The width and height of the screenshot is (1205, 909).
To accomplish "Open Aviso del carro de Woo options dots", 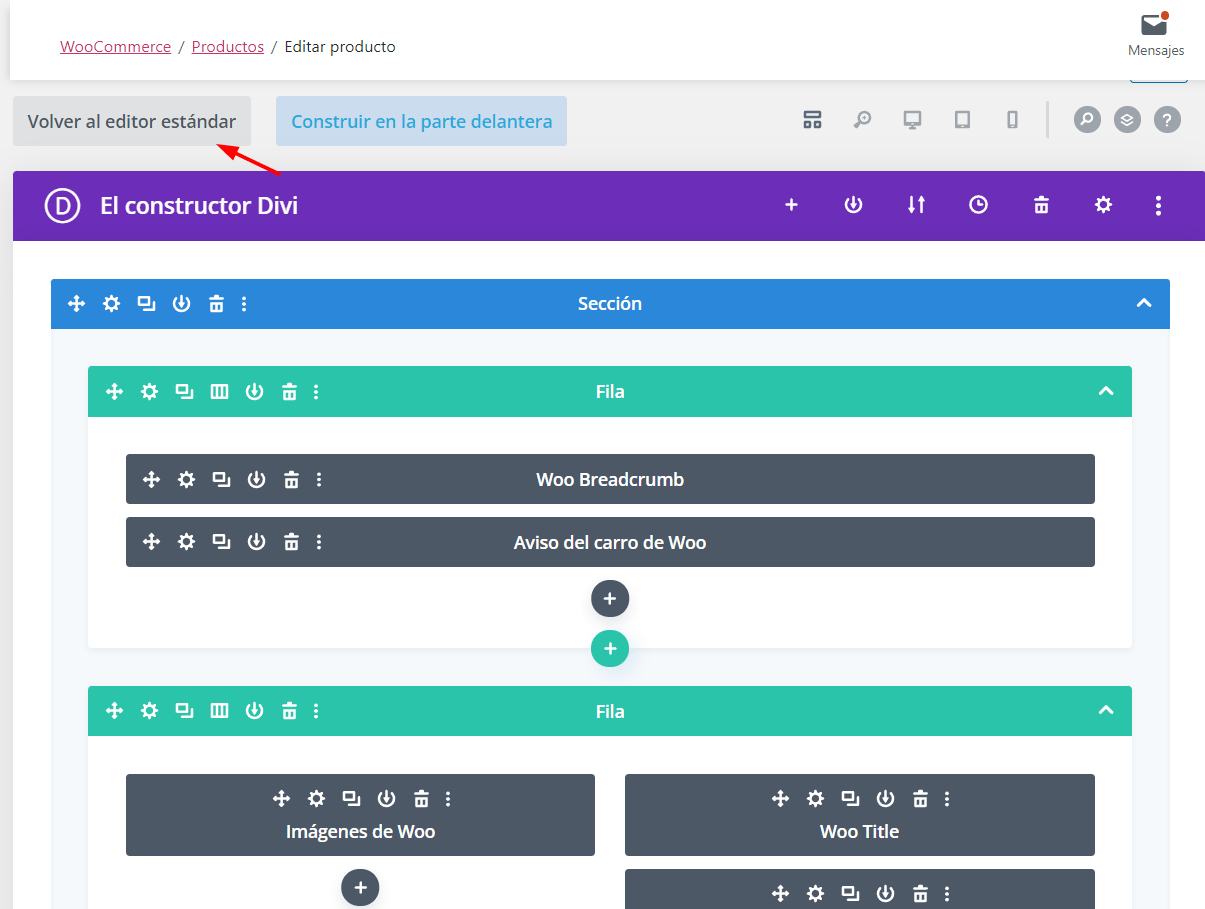I will (x=319, y=542).
